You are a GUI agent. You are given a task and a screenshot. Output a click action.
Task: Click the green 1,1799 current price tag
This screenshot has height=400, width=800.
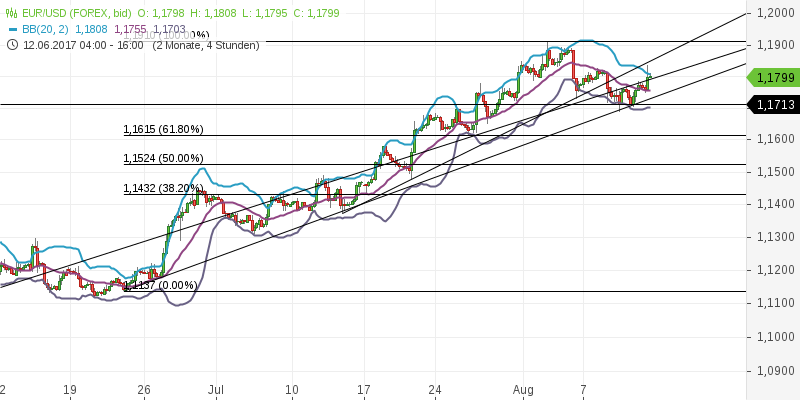click(x=775, y=77)
